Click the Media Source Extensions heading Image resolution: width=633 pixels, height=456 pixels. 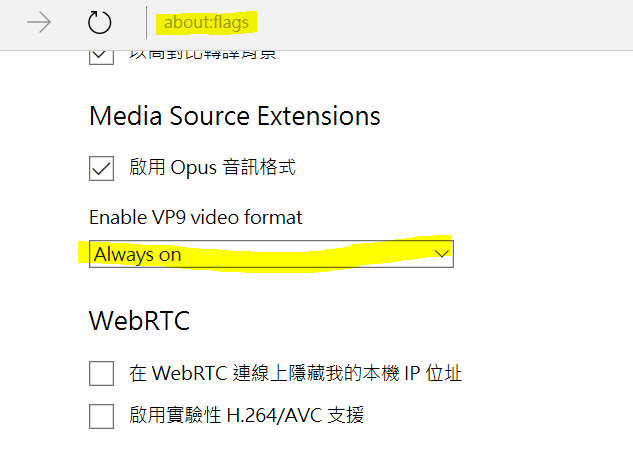coord(235,116)
